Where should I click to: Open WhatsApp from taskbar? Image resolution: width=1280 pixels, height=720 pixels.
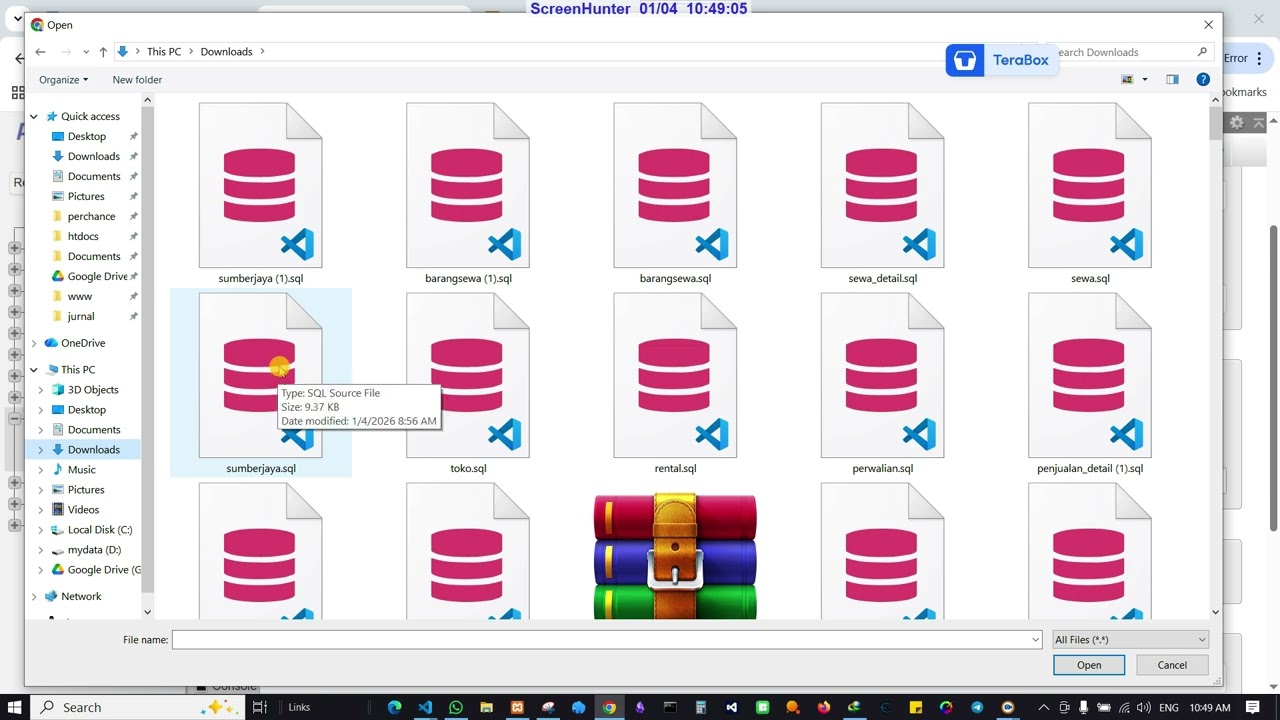pyautogui.click(x=456, y=707)
